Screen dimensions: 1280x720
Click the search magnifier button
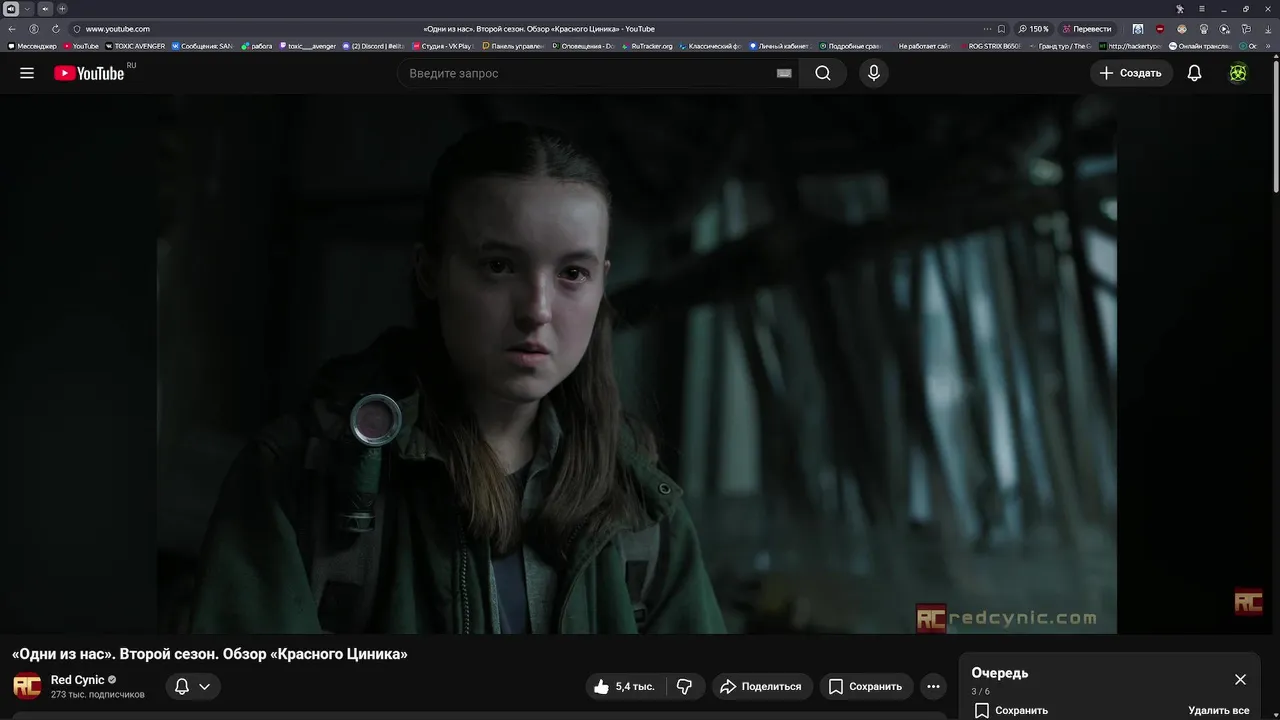[x=822, y=73]
